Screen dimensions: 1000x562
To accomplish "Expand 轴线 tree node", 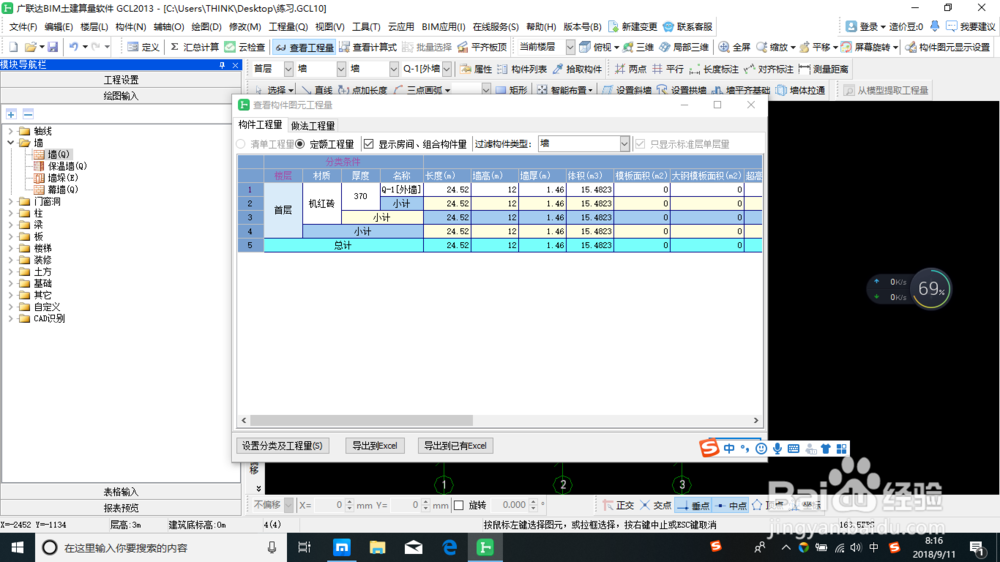I will tap(10, 131).
